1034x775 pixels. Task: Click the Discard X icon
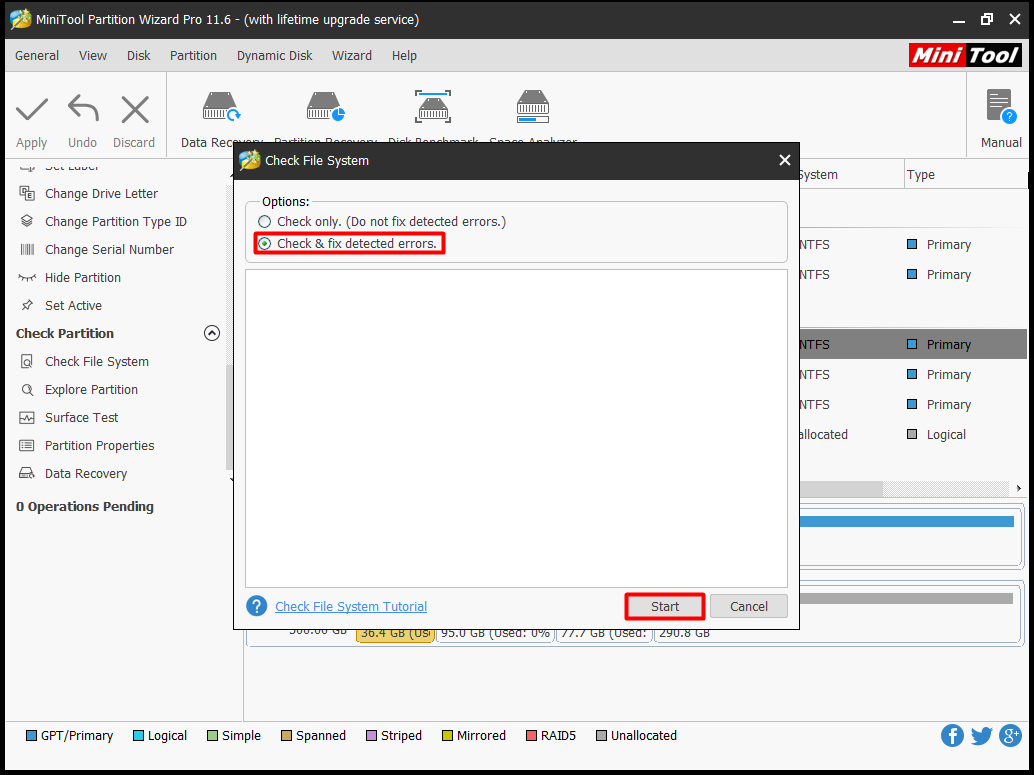tap(135, 109)
